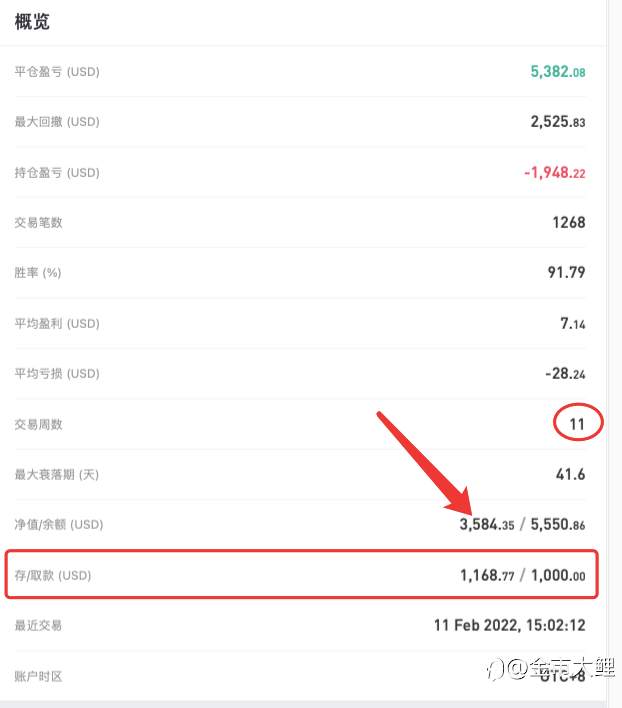622x708 pixels.
Task: Click the 胜率 percentage 91.79
Action: [566, 272]
